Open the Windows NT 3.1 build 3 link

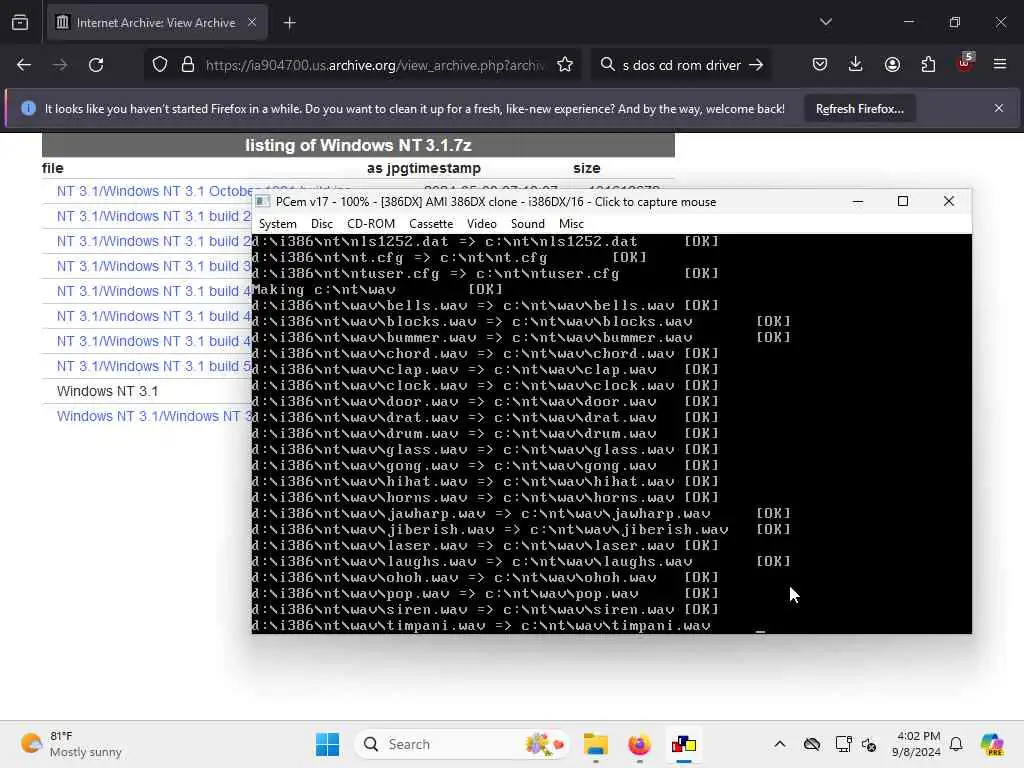(153, 266)
